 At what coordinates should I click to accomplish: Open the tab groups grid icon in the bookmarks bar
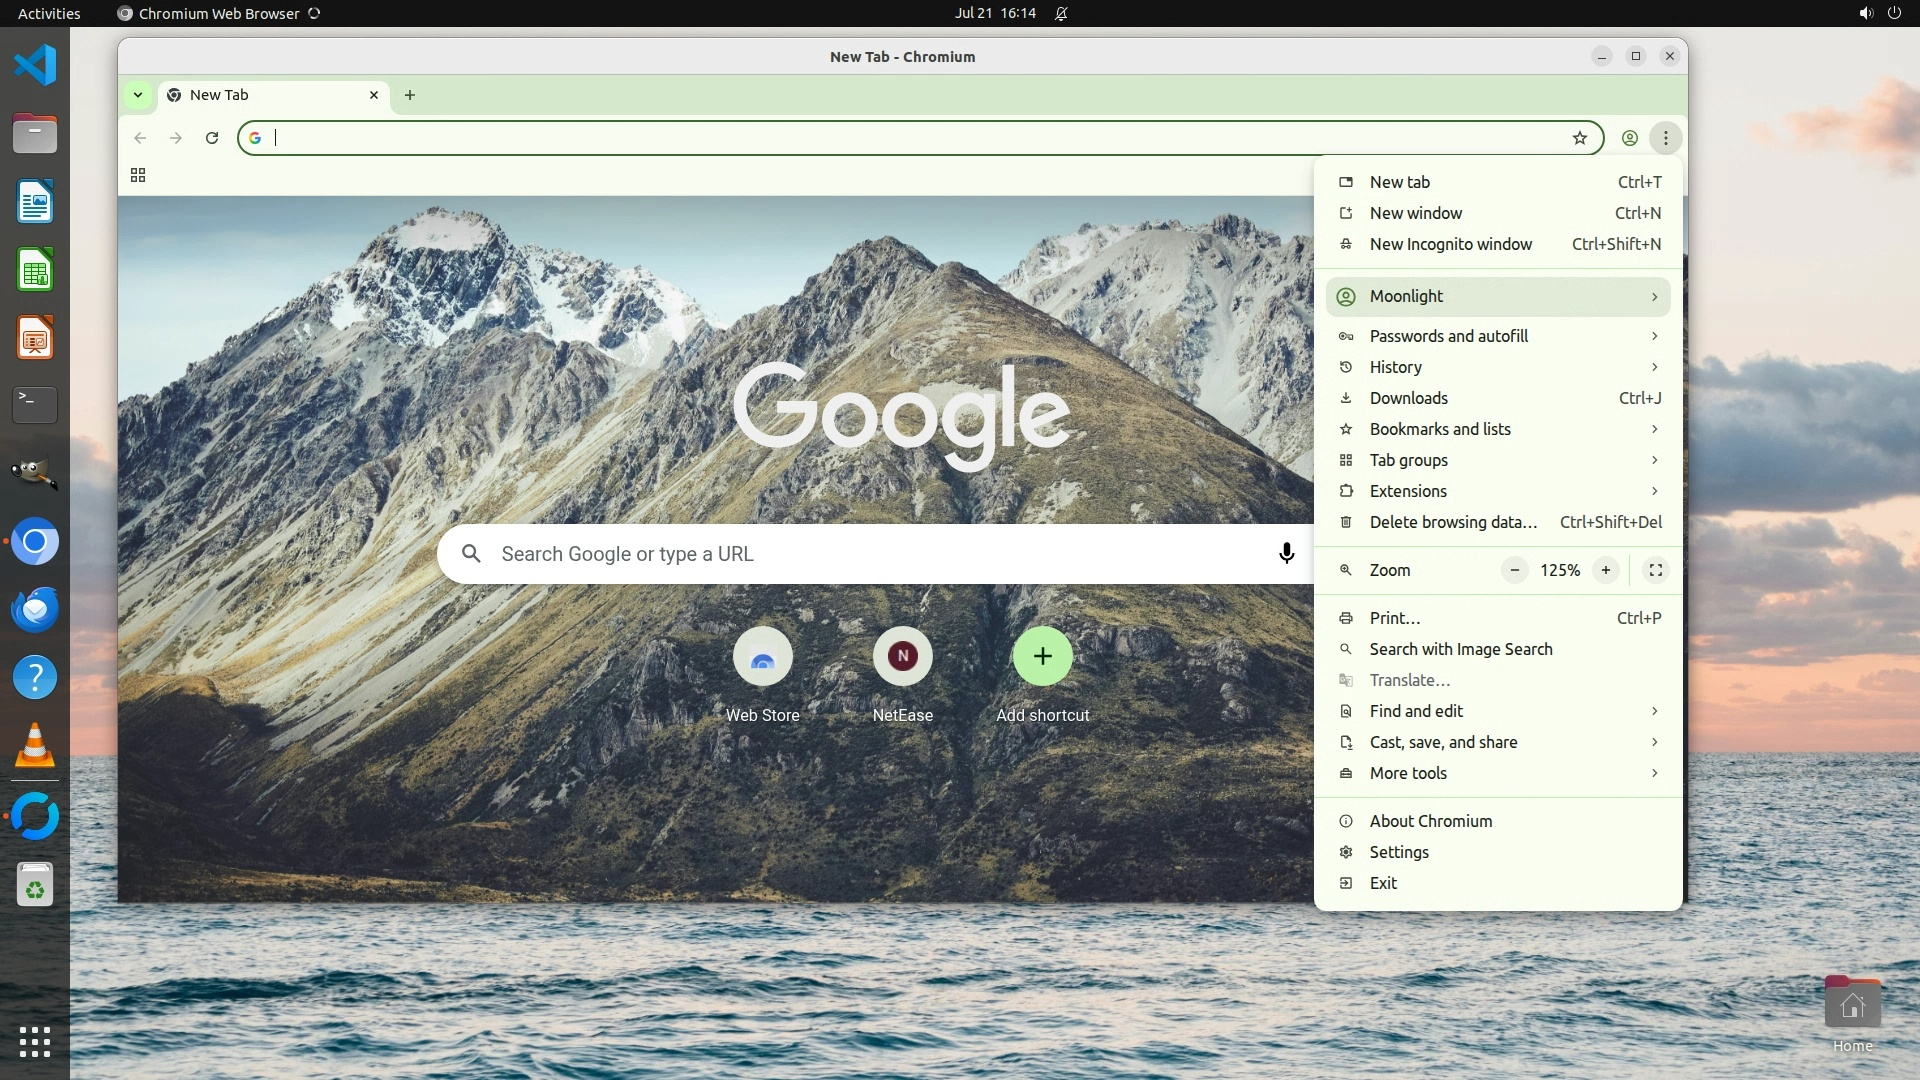click(138, 176)
